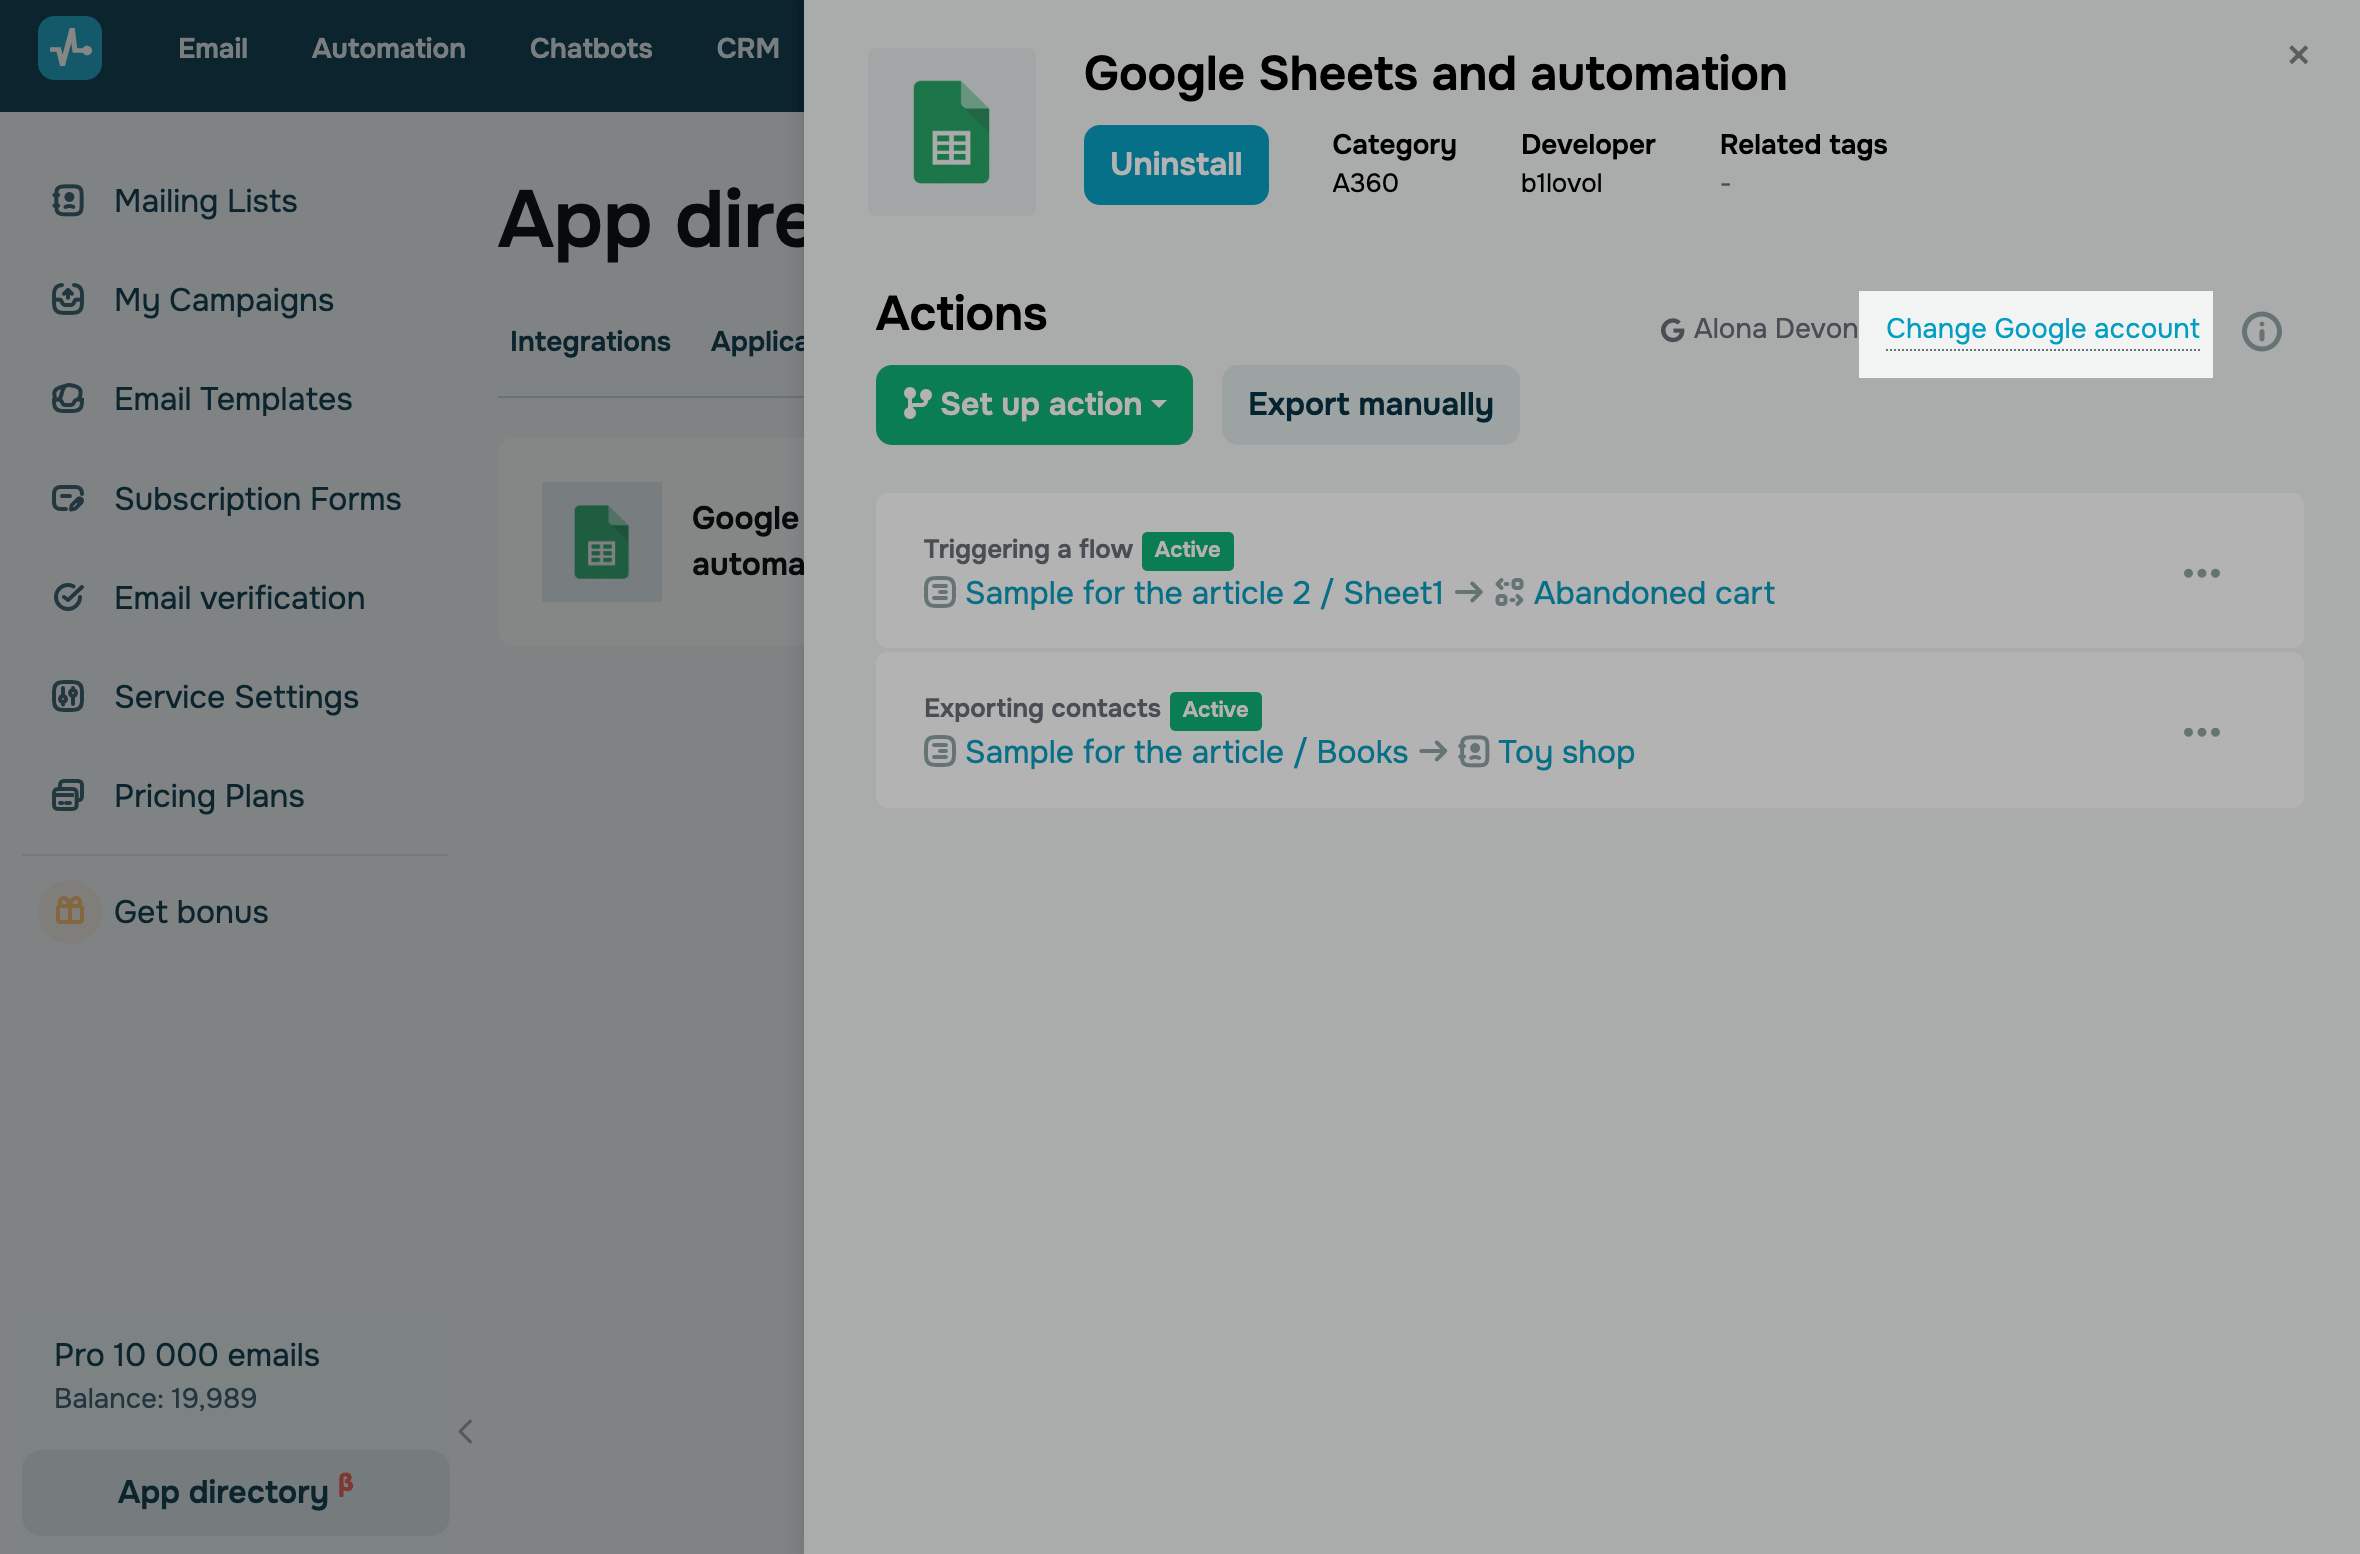Open the Set up action dropdown
The image size is (2360, 1554).
coord(1034,404)
